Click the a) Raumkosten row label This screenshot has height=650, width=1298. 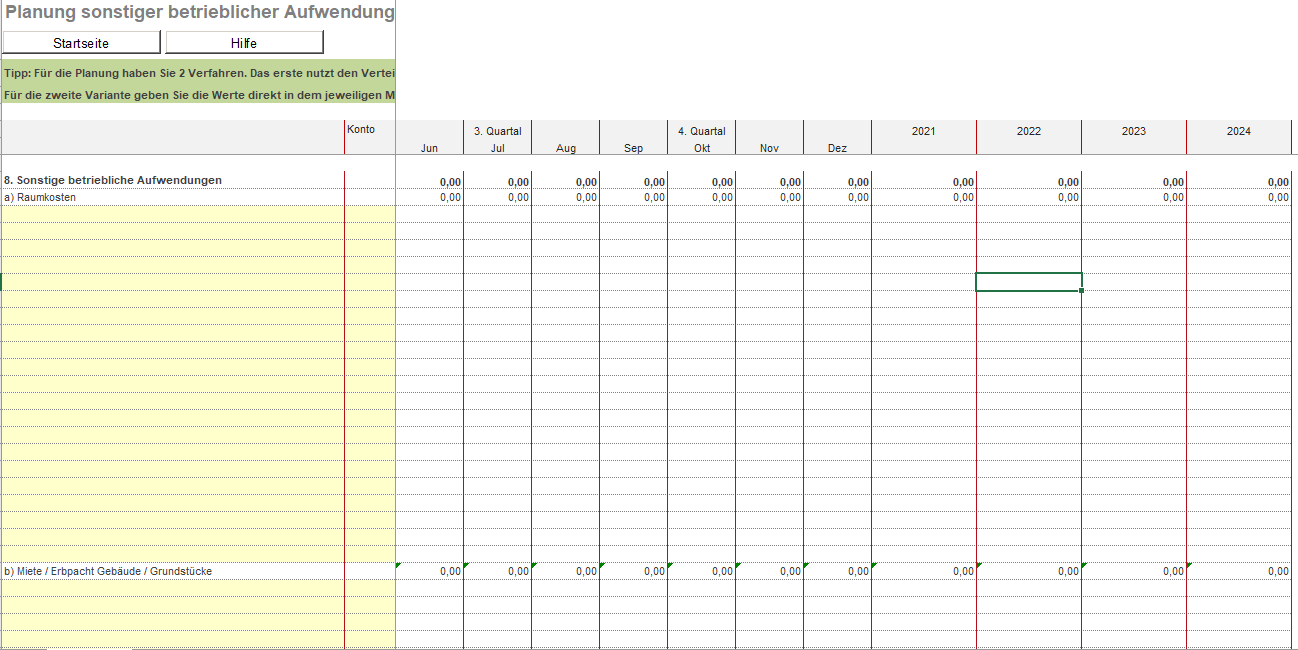pyautogui.click(x=40, y=197)
